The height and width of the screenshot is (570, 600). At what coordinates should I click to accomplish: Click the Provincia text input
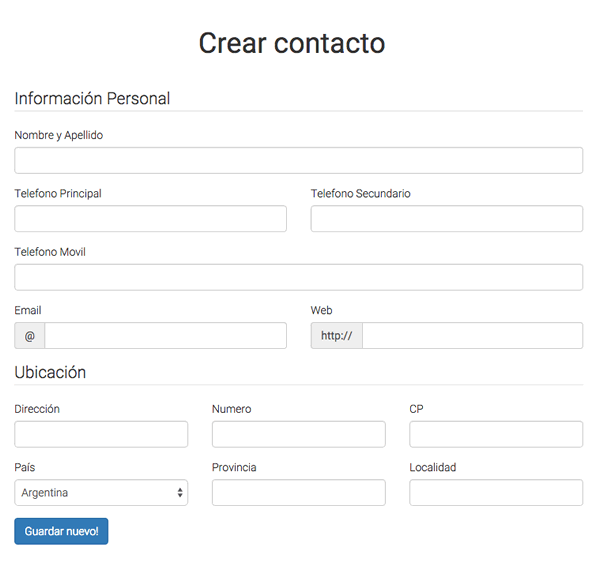pos(298,493)
